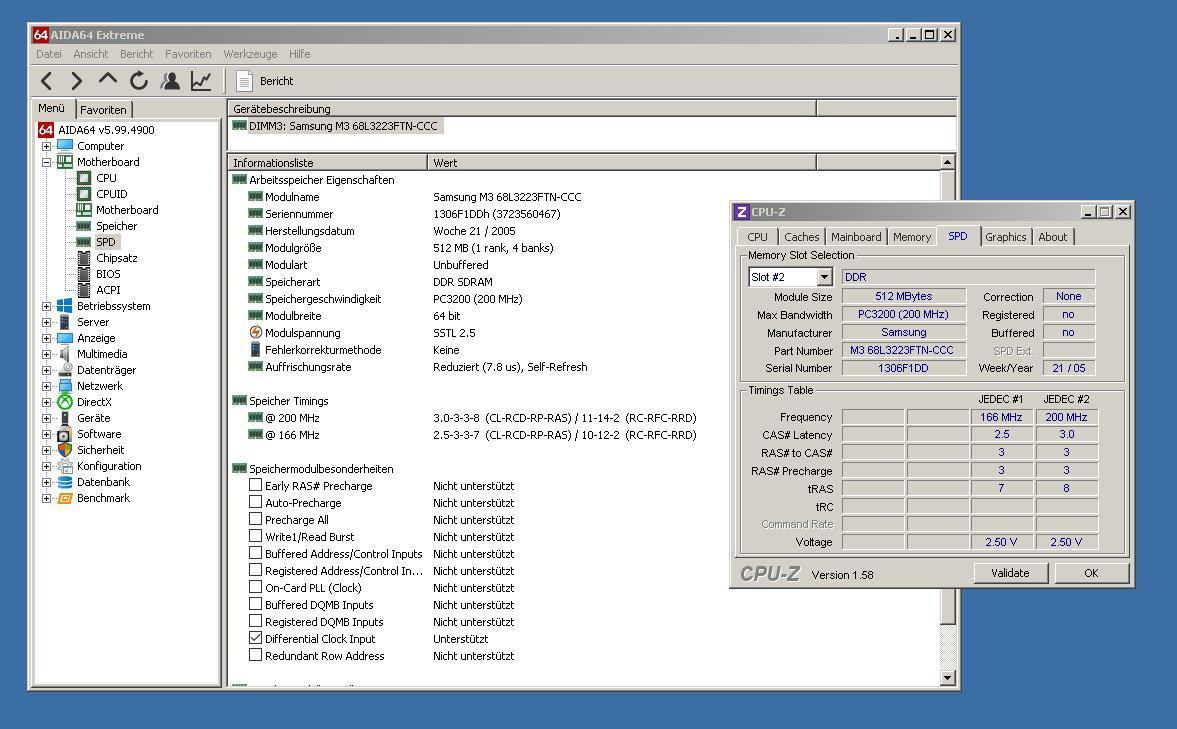The image size is (1177, 729).
Task: Click the scroll up arrow in AIDA64 list
Action: (x=947, y=162)
